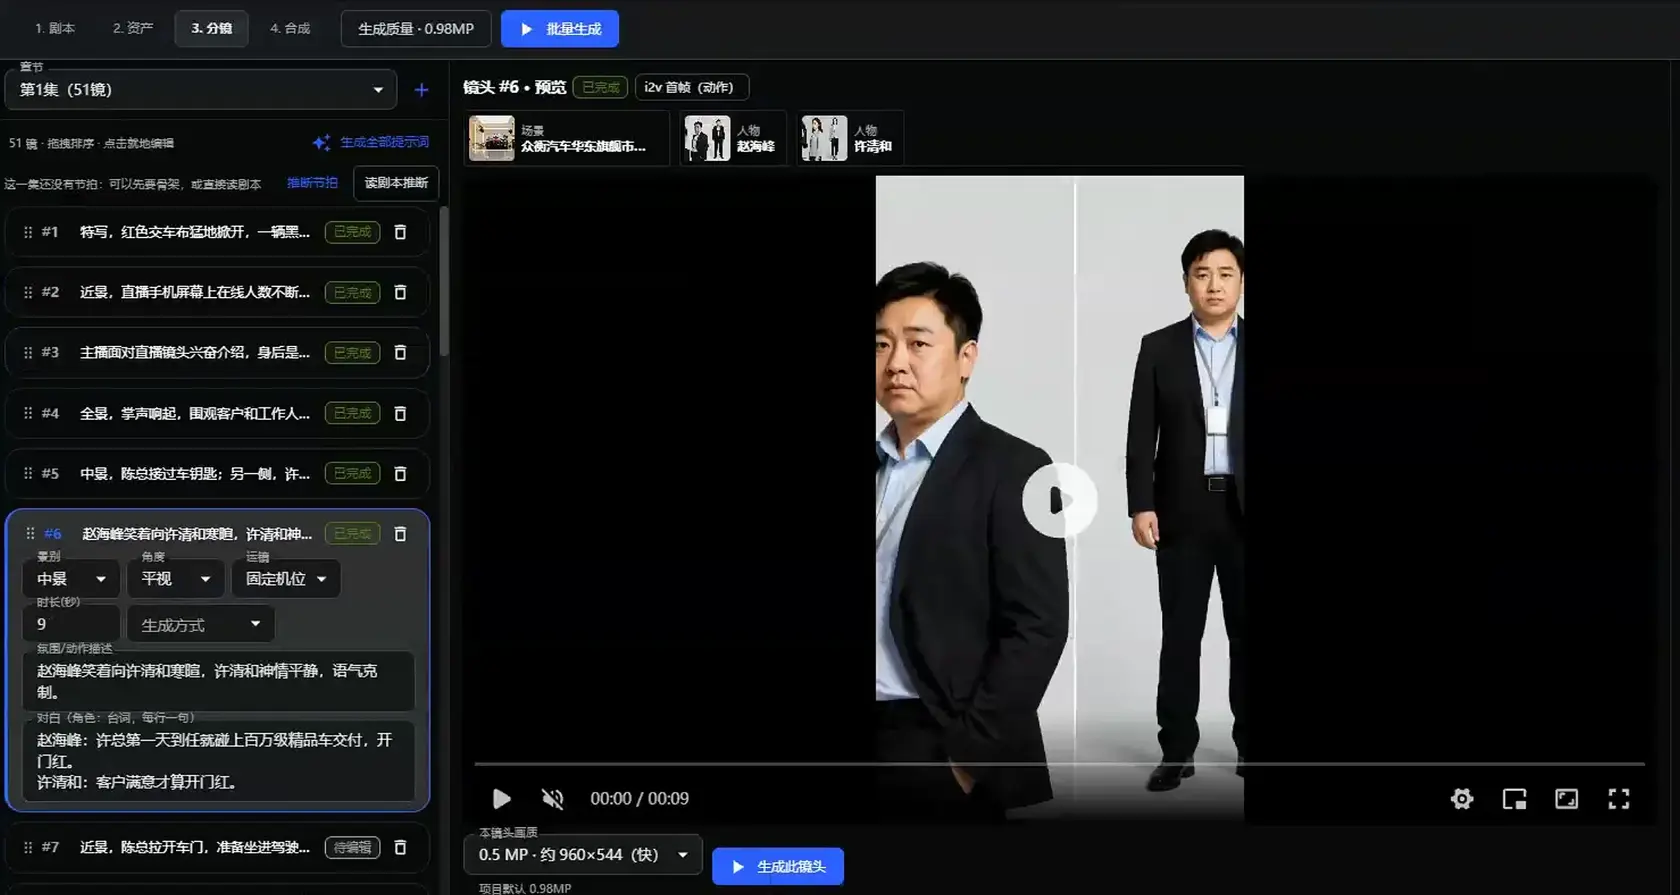This screenshot has height=895, width=1680.
Task: Open the shot size dropdown 中景
Action: point(71,579)
